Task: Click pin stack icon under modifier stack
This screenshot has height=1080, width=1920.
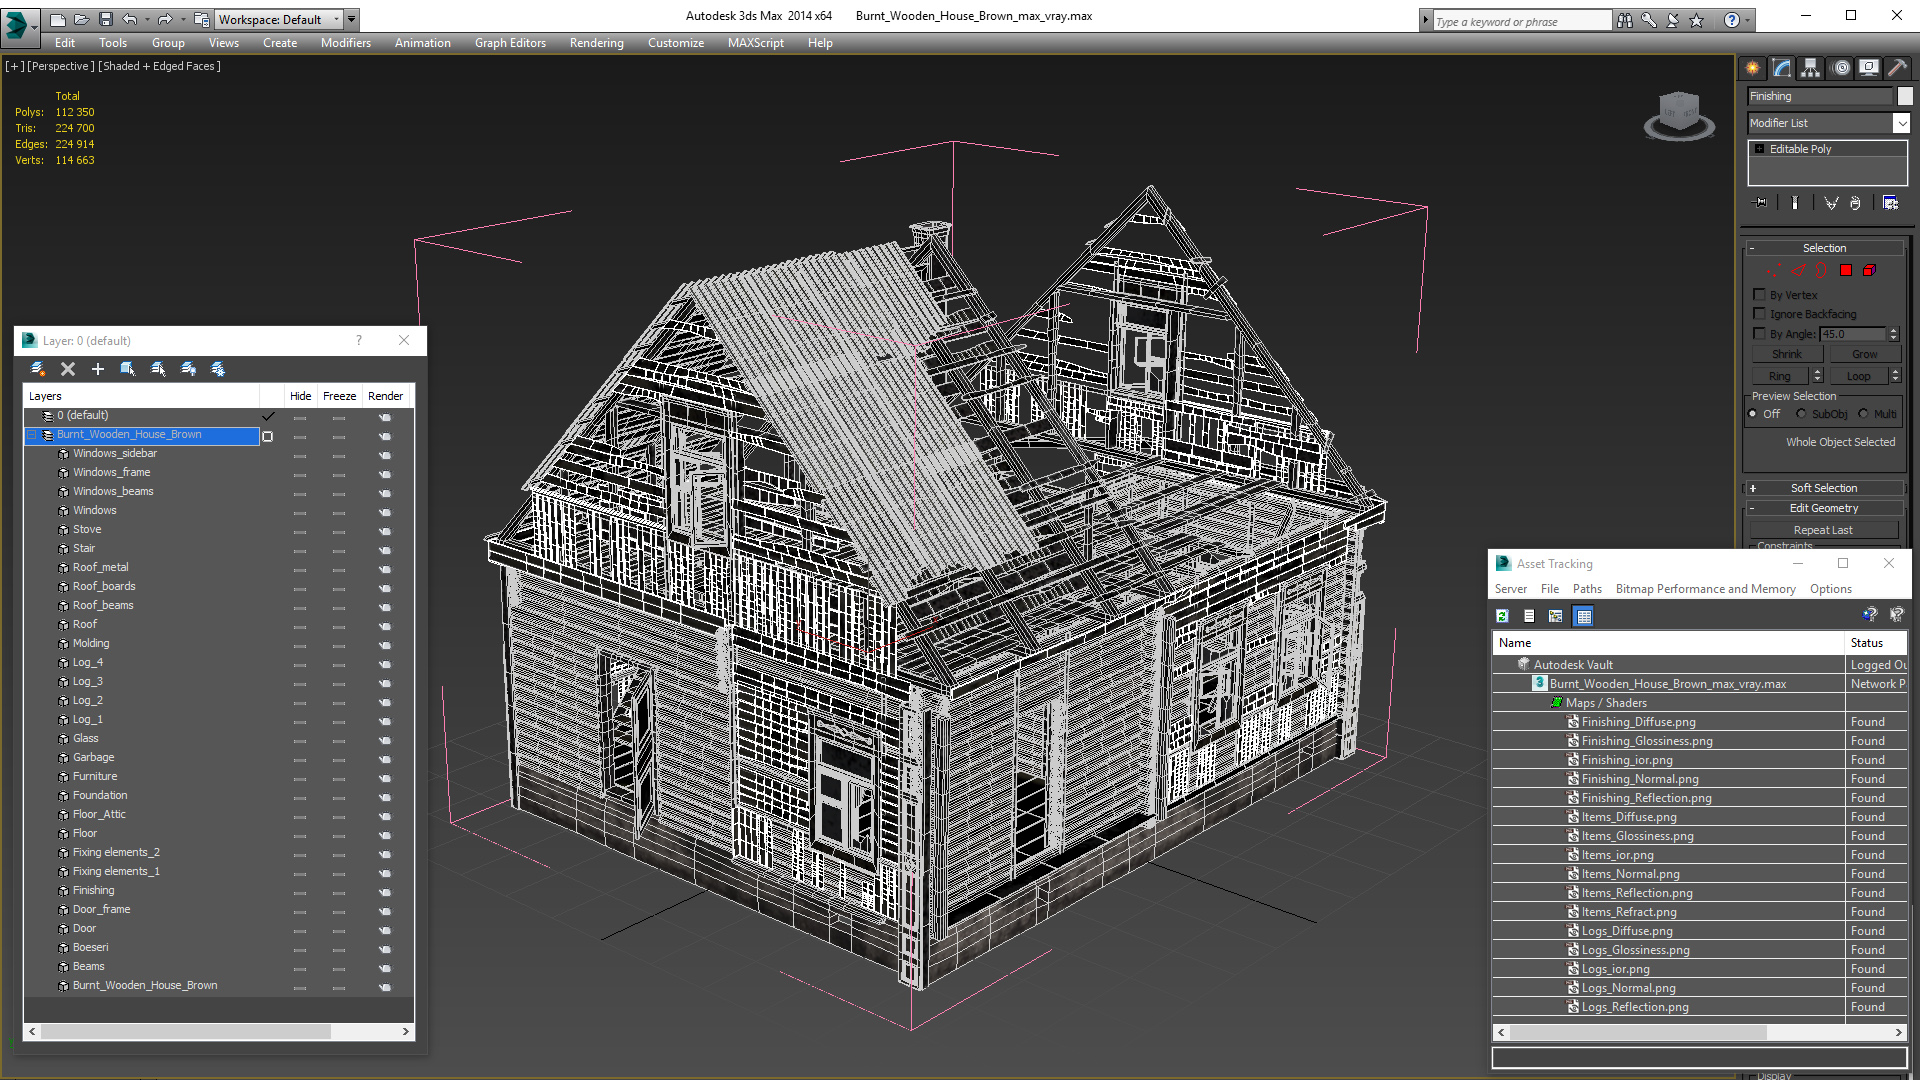Action: [x=1761, y=203]
